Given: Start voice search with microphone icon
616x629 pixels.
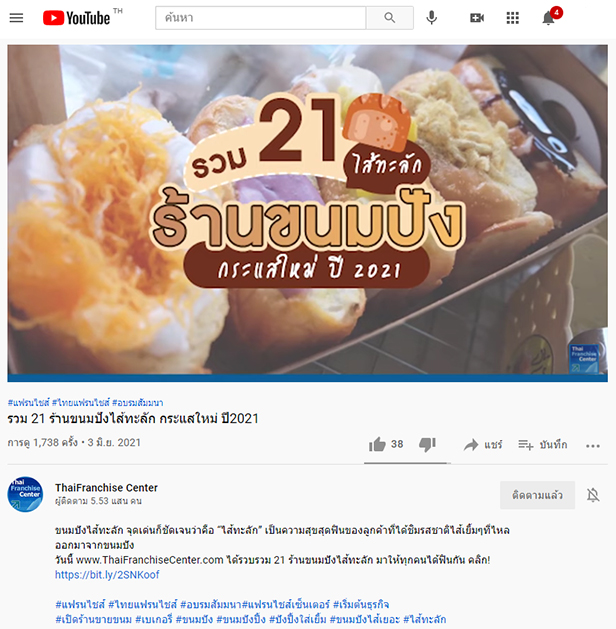Looking at the screenshot, I should tap(432, 18).
